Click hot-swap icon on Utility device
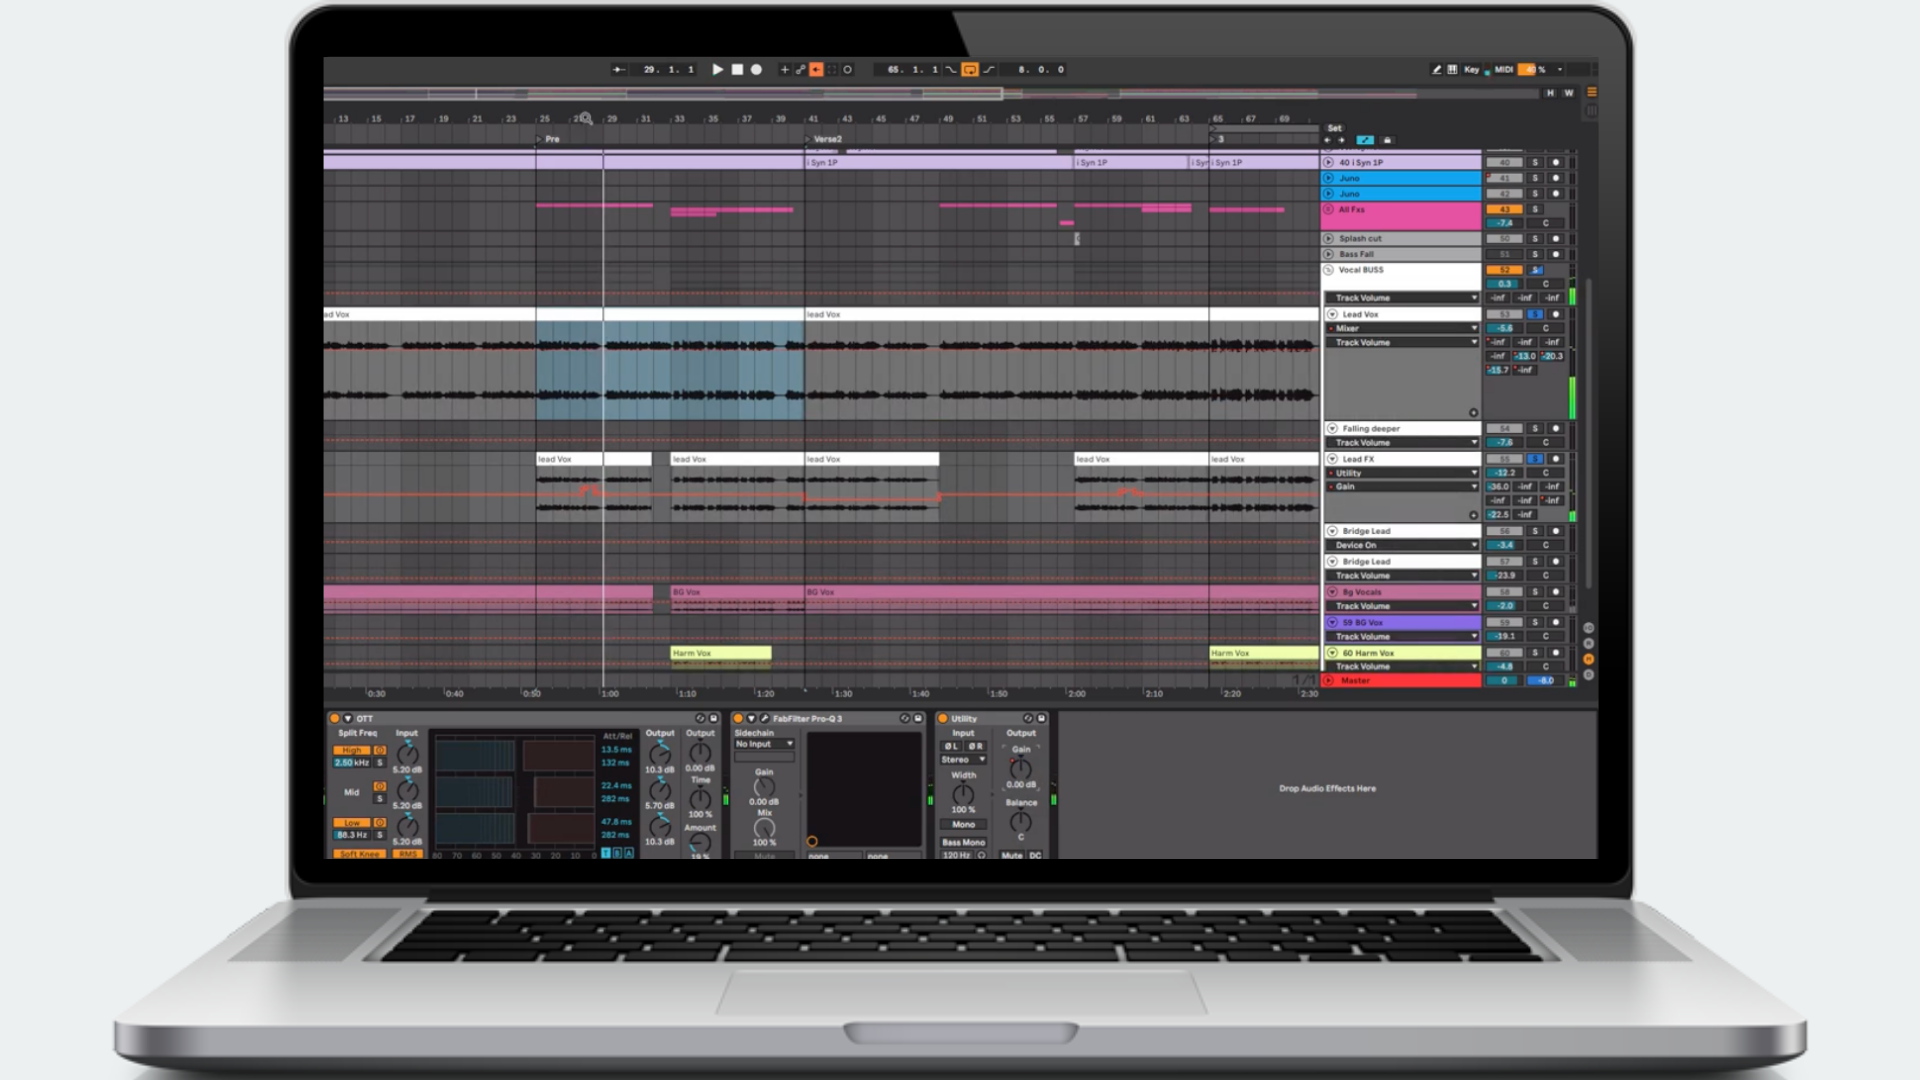Screen dimensions: 1920x1080 [1027, 718]
